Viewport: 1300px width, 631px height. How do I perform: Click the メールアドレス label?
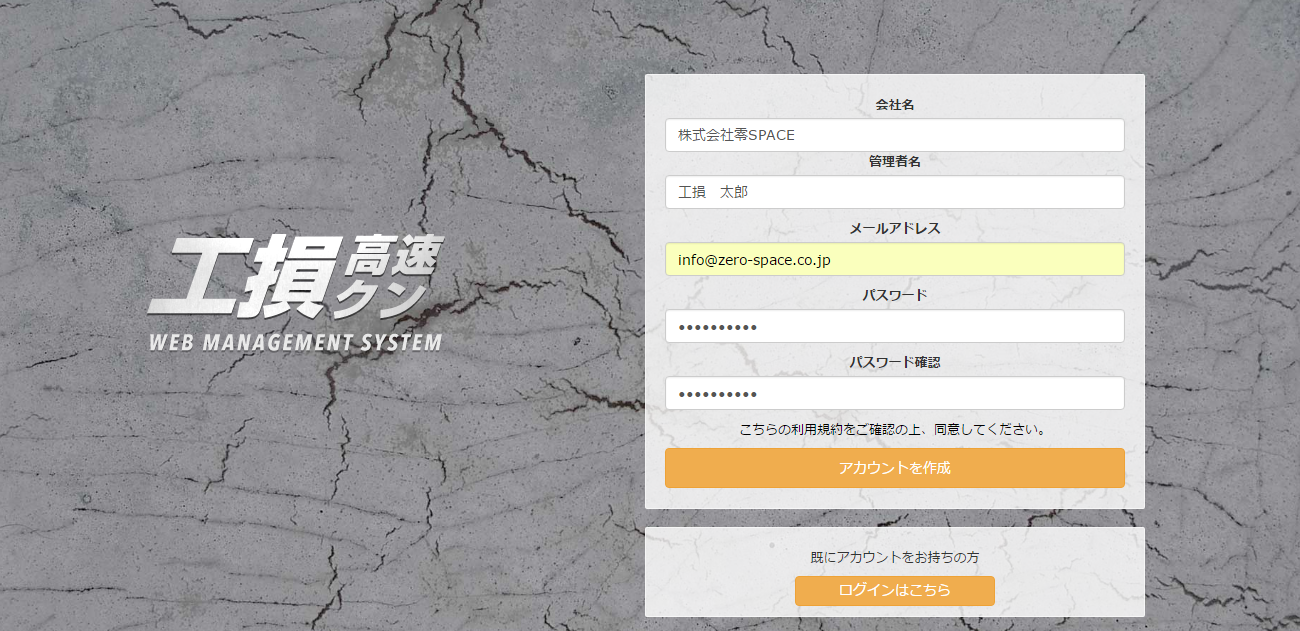tap(895, 228)
